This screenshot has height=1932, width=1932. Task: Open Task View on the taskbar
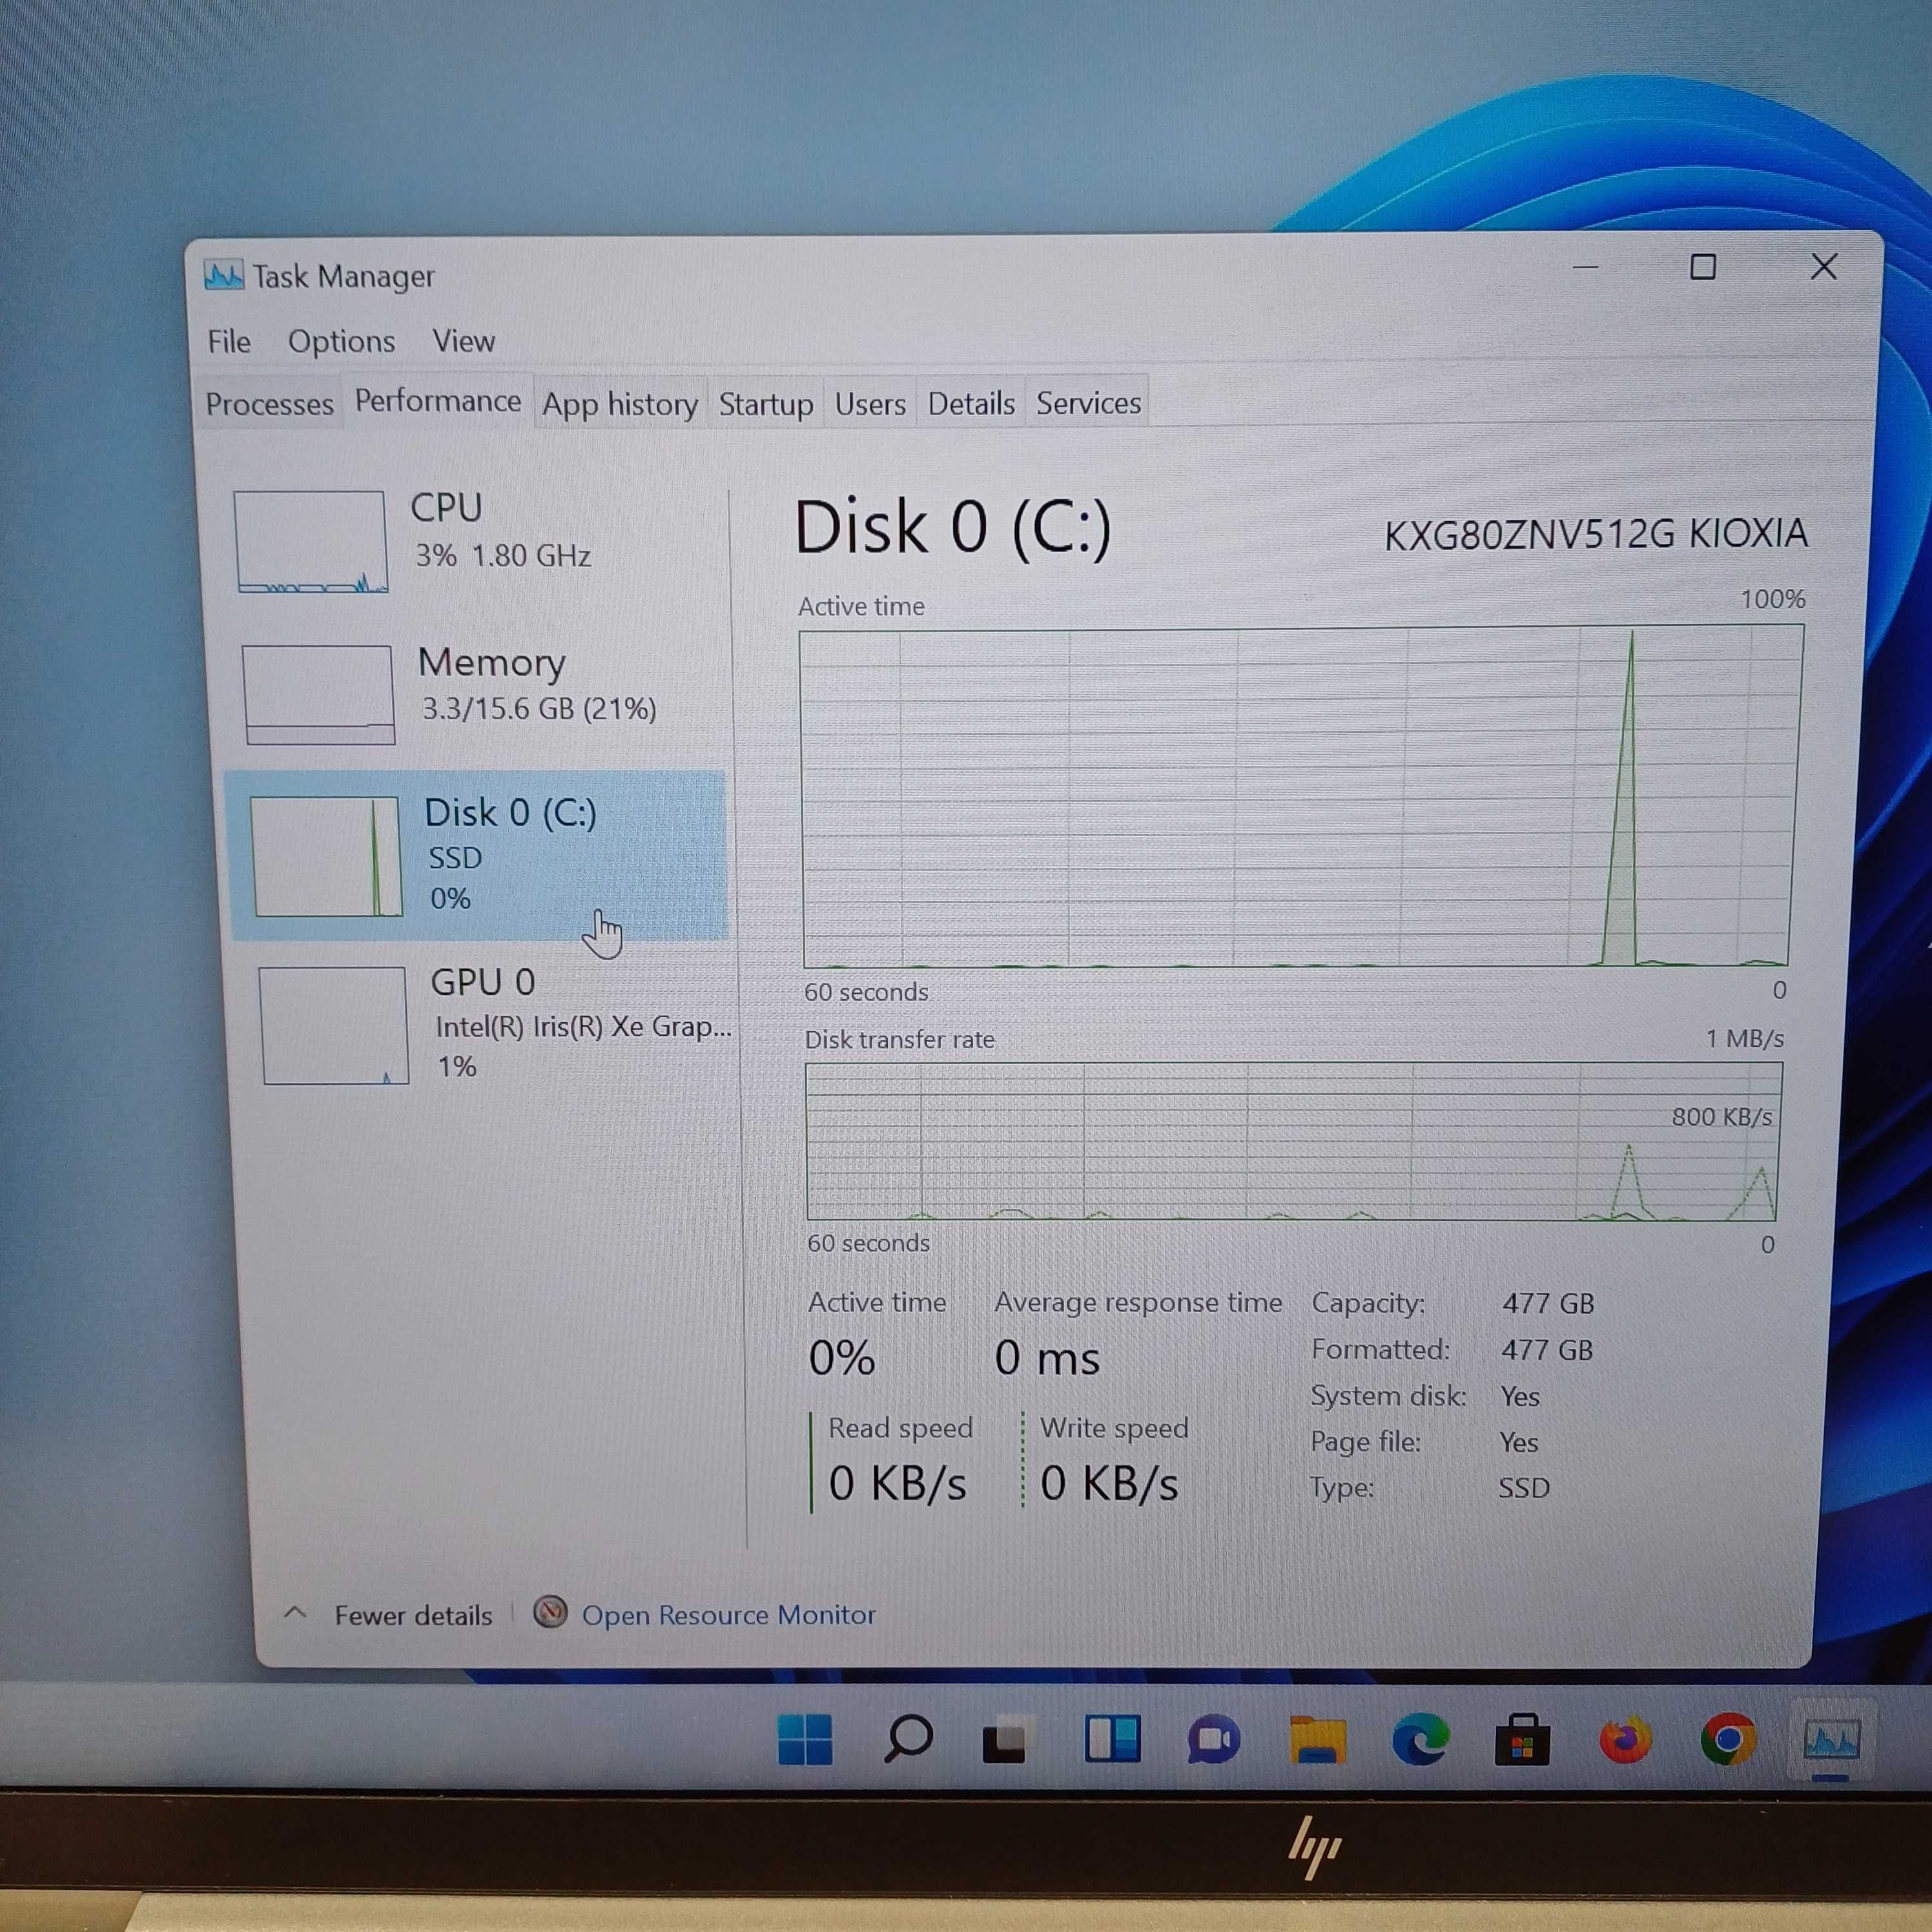[1008, 1740]
